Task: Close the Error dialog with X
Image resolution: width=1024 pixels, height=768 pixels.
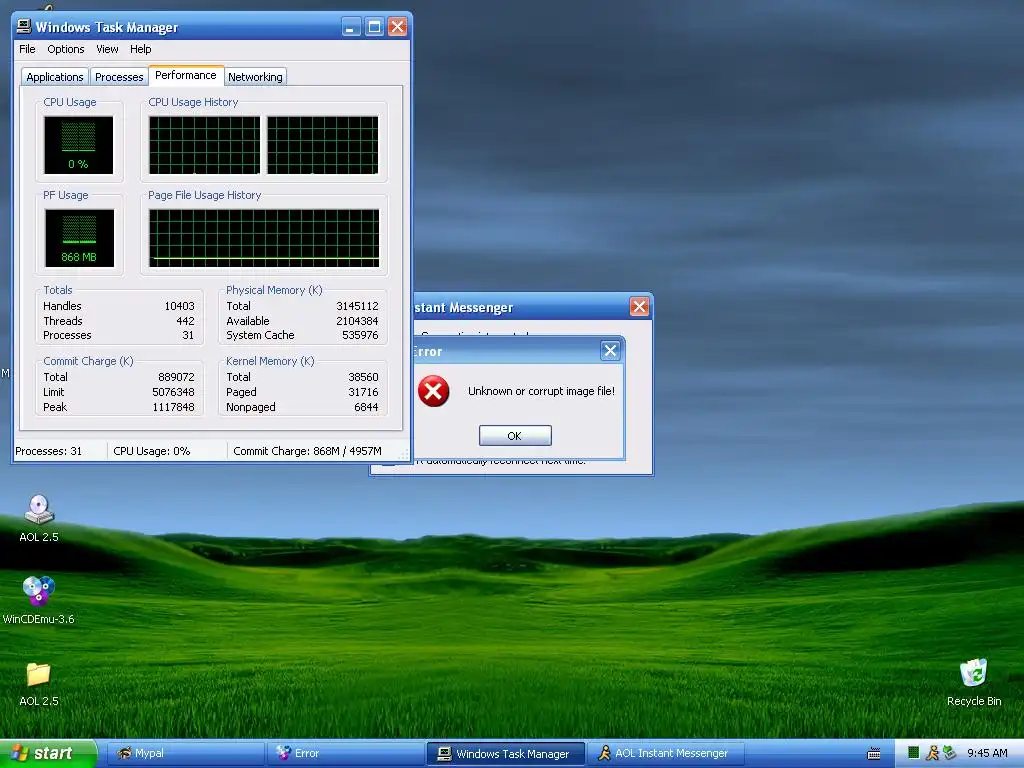Action: click(611, 351)
